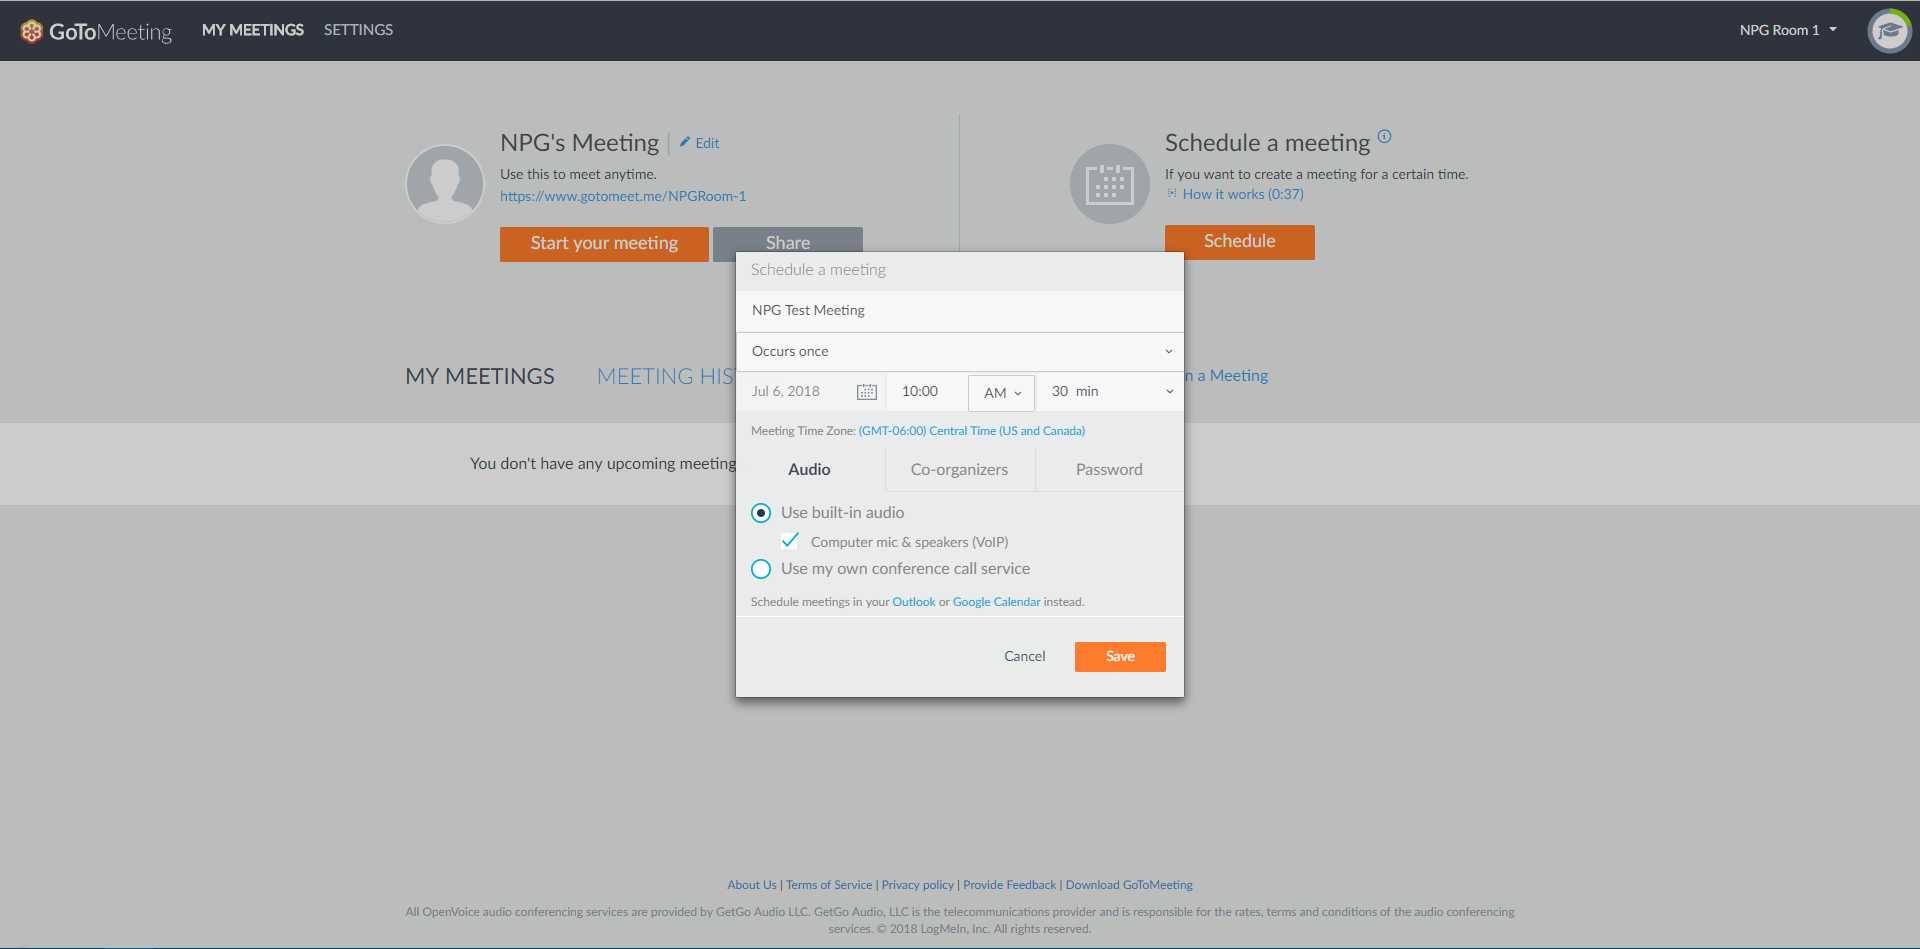Go to MY MEETINGS in the header
The height and width of the screenshot is (949, 1920).
tap(253, 30)
